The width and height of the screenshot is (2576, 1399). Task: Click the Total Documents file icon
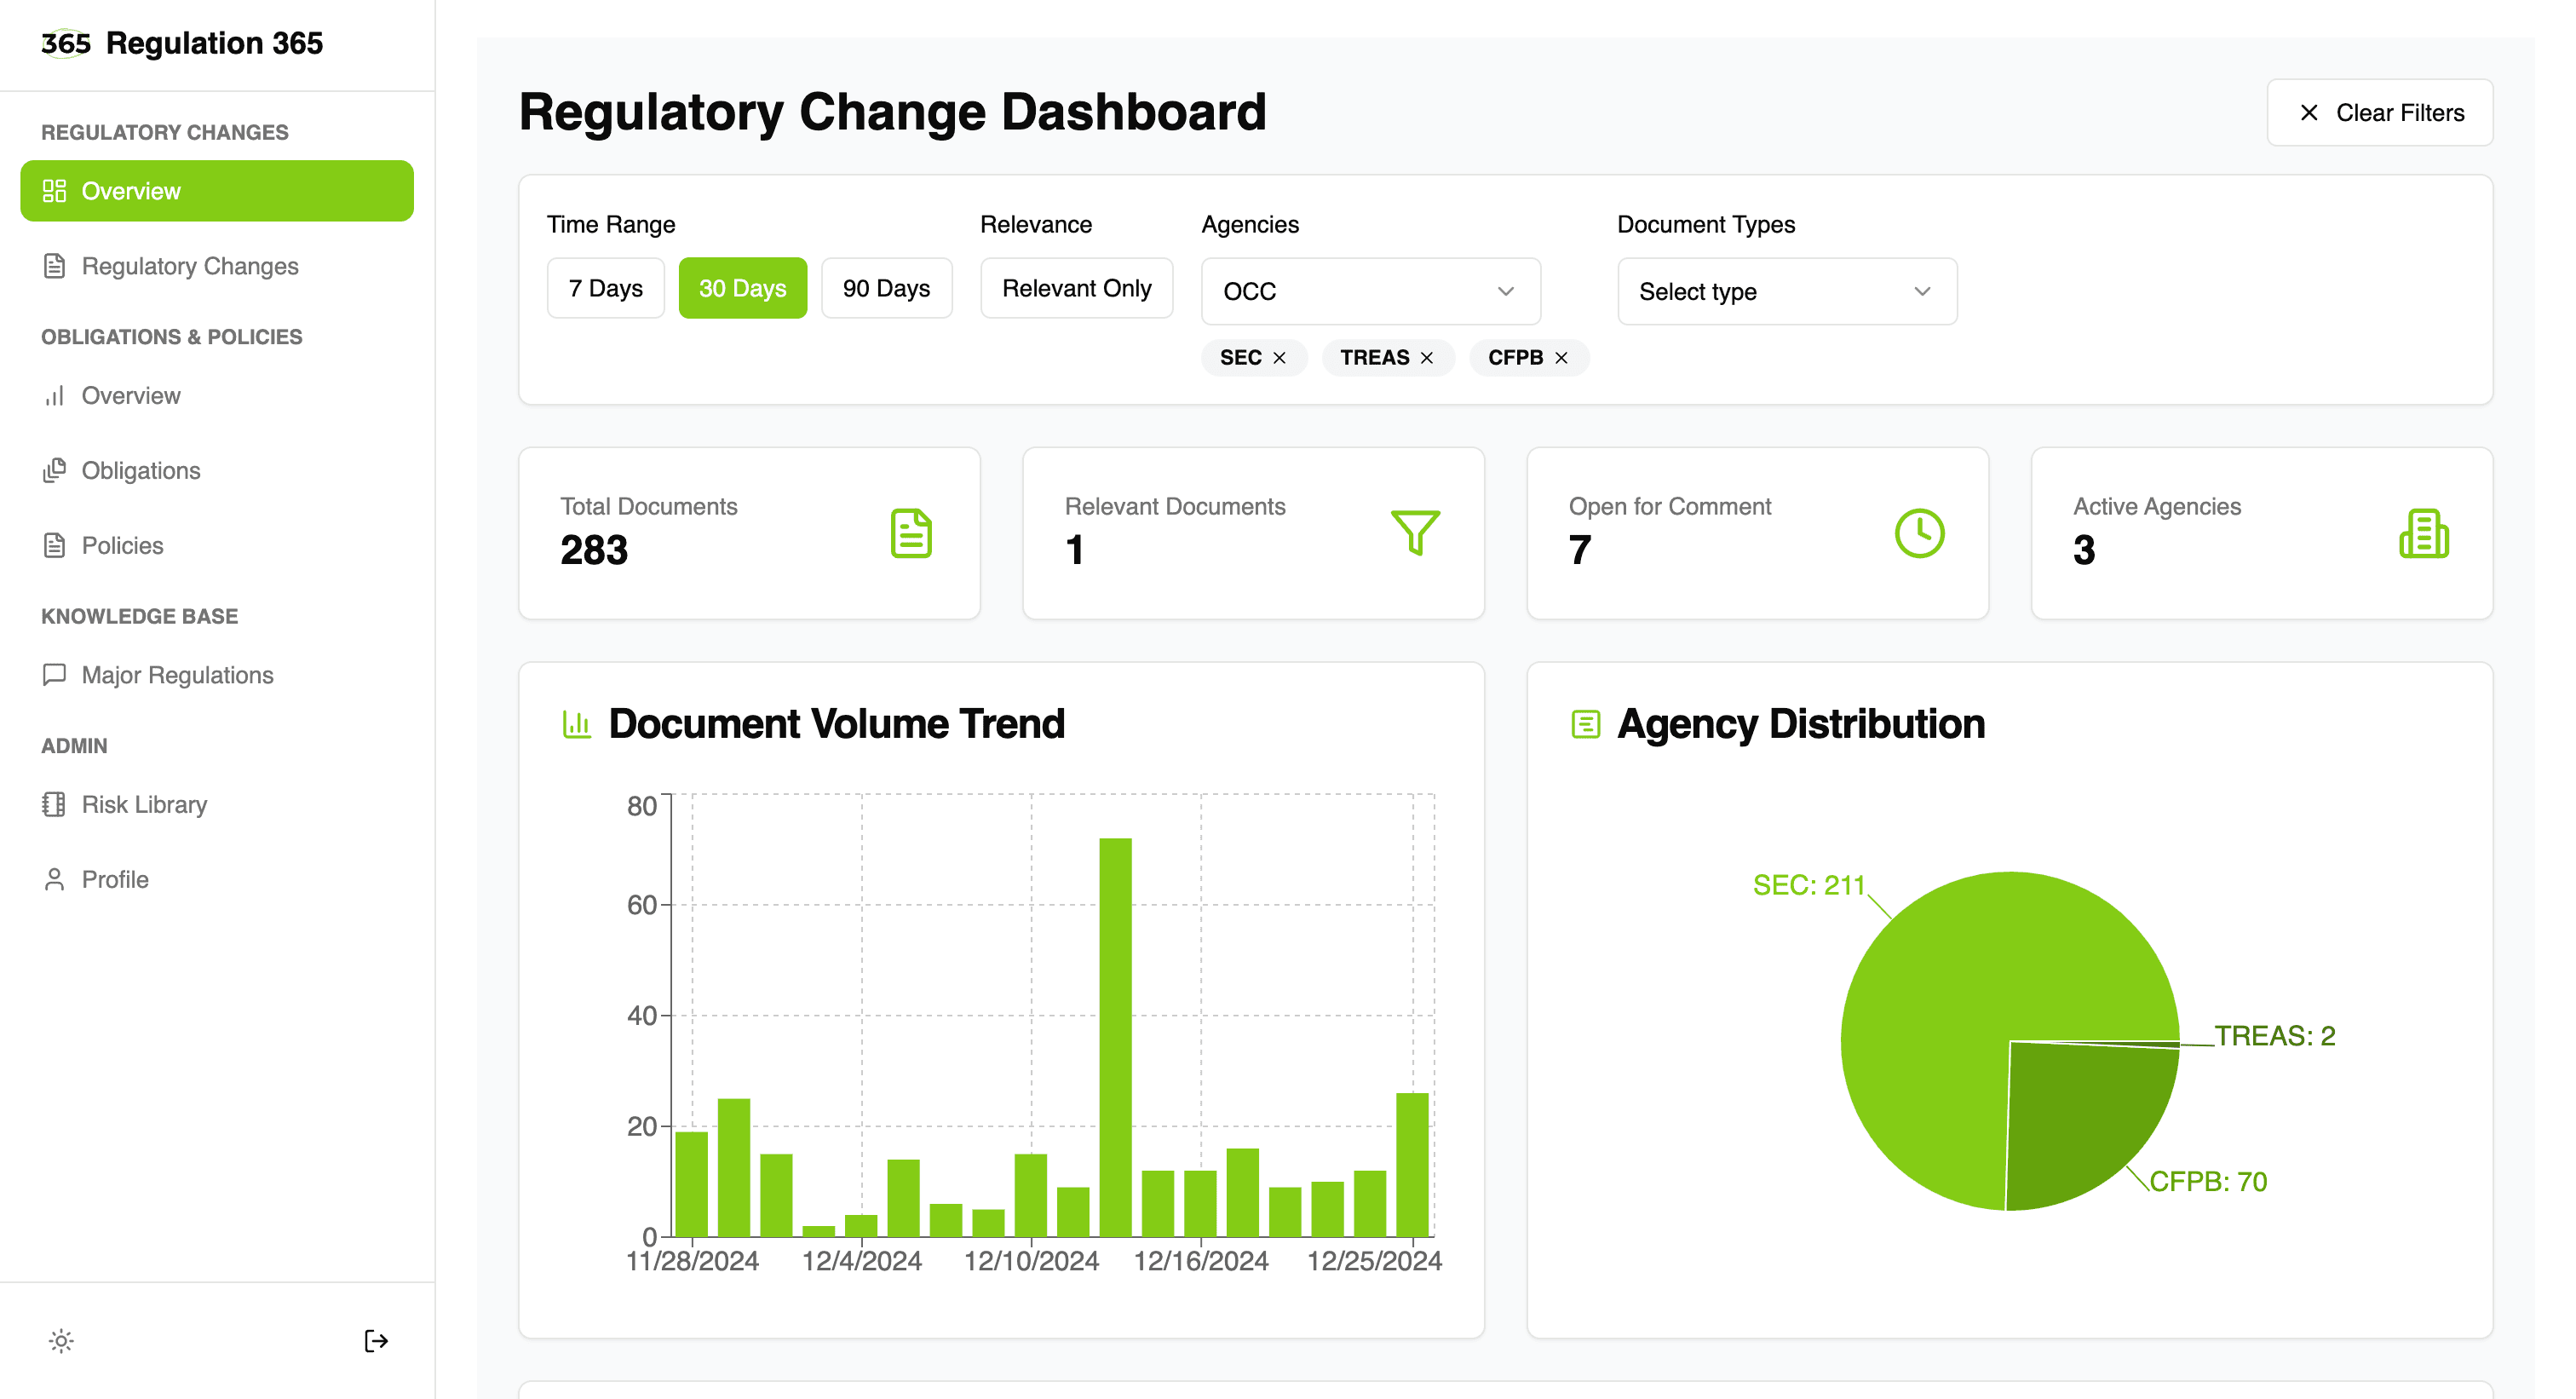coord(910,533)
